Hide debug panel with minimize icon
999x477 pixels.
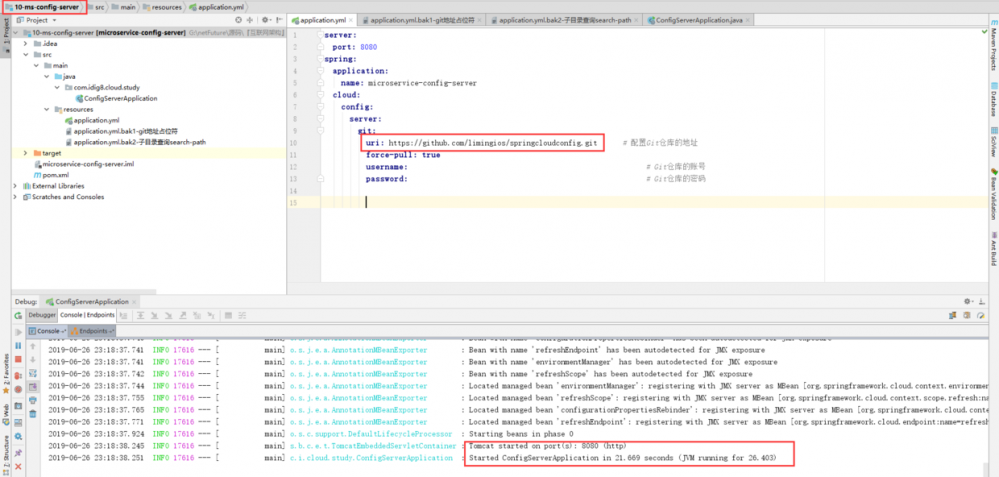981,301
